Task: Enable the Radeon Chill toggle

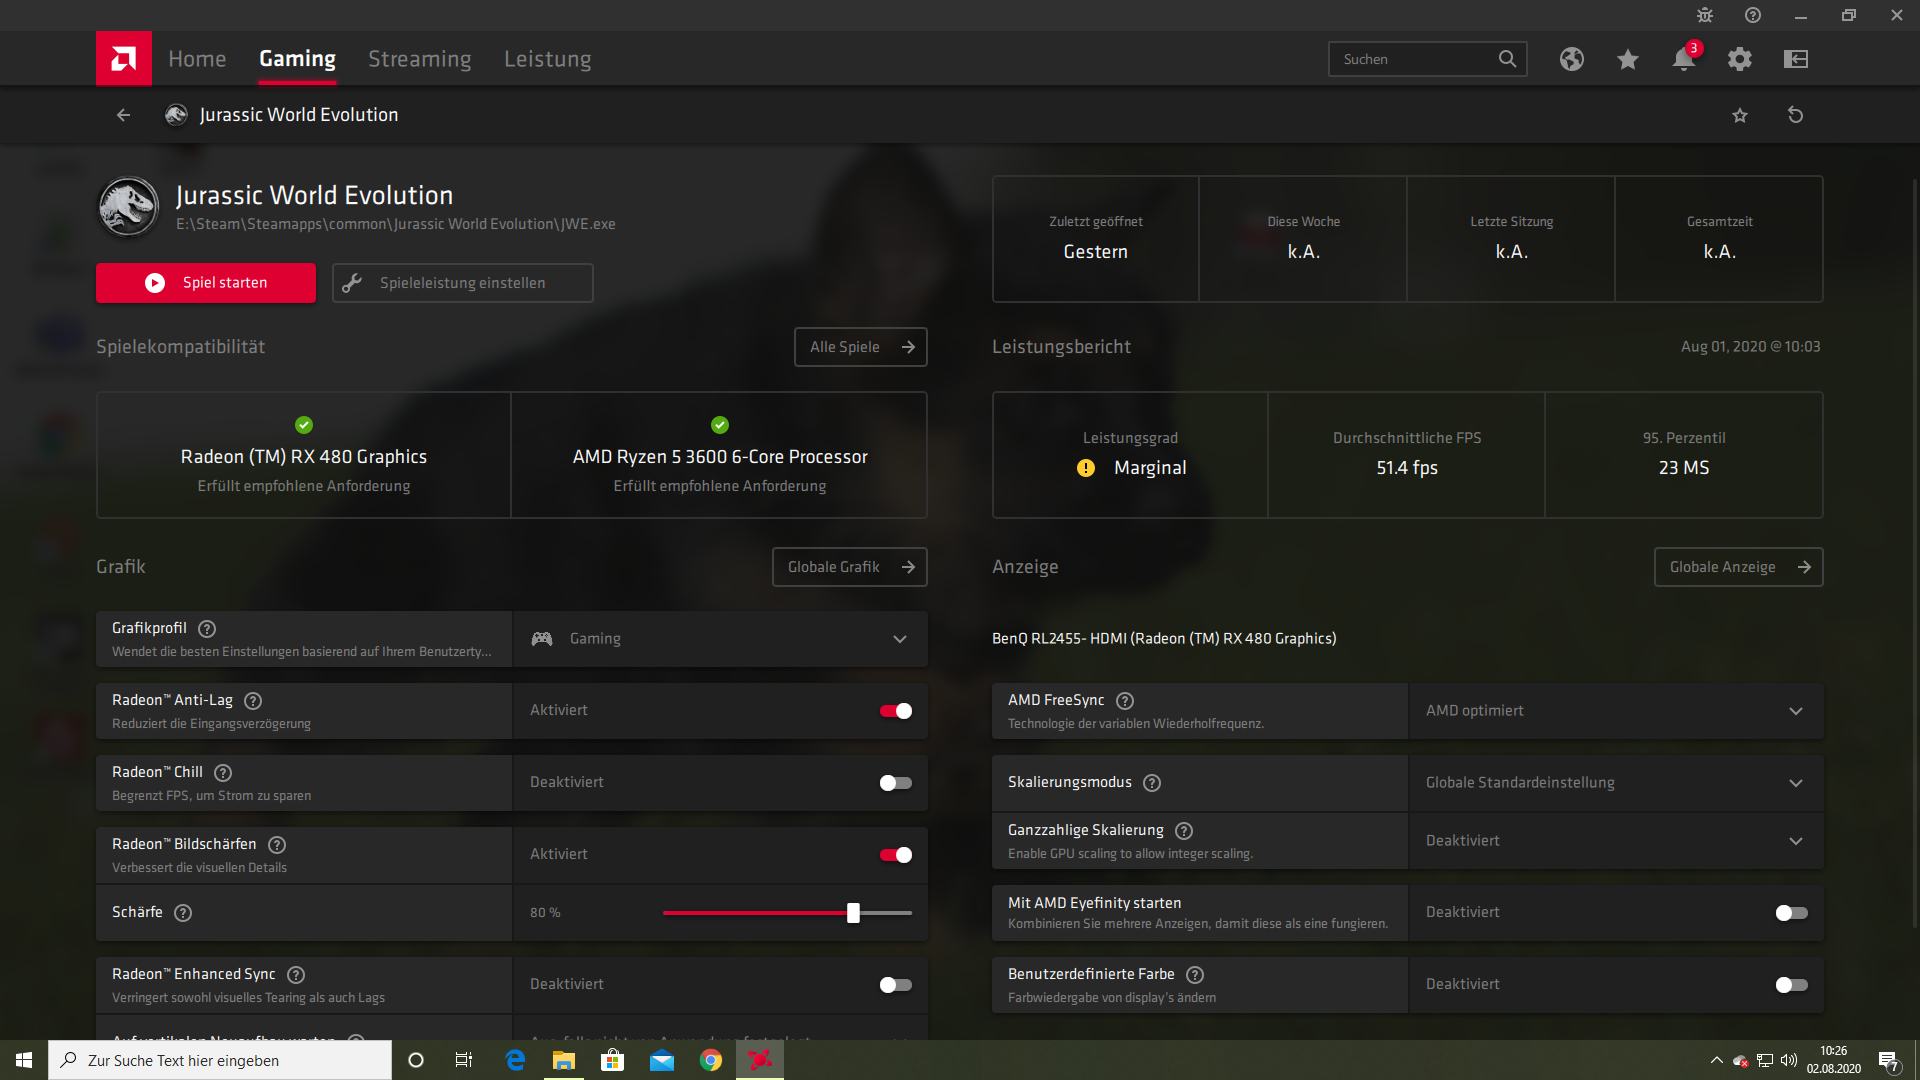Action: (895, 783)
